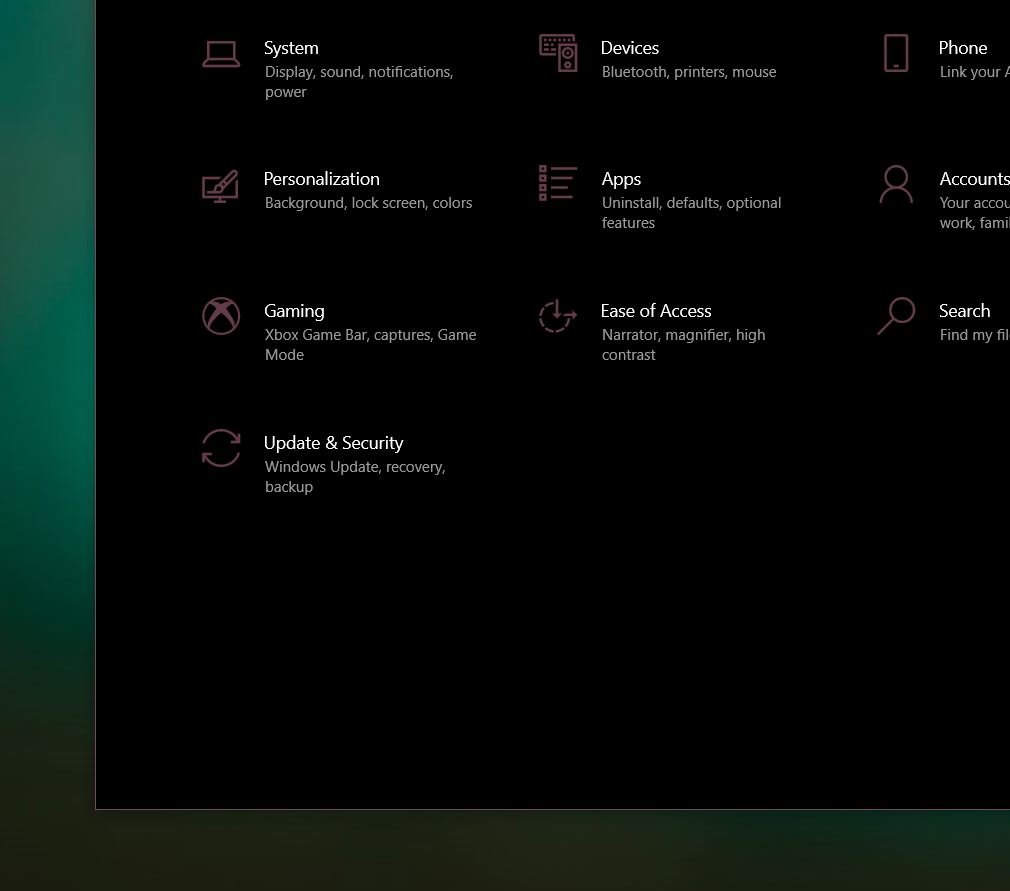Click the Devices keyboard and speaker icon
The image size is (1010, 891).
click(x=558, y=53)
